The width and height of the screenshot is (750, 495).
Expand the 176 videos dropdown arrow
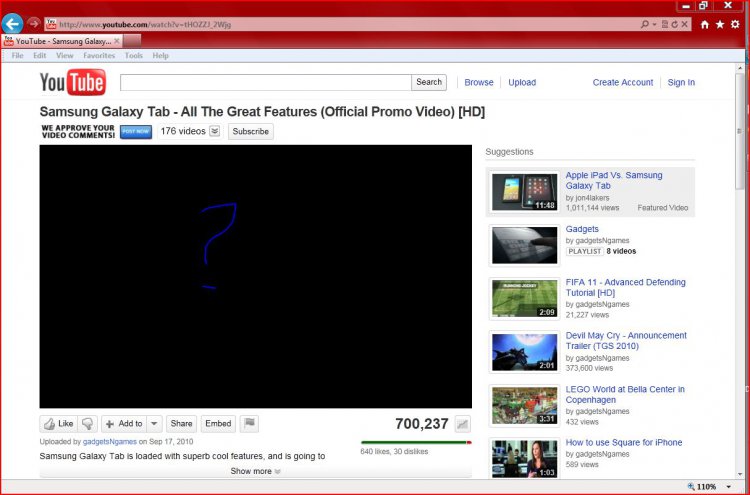point(215,131)
